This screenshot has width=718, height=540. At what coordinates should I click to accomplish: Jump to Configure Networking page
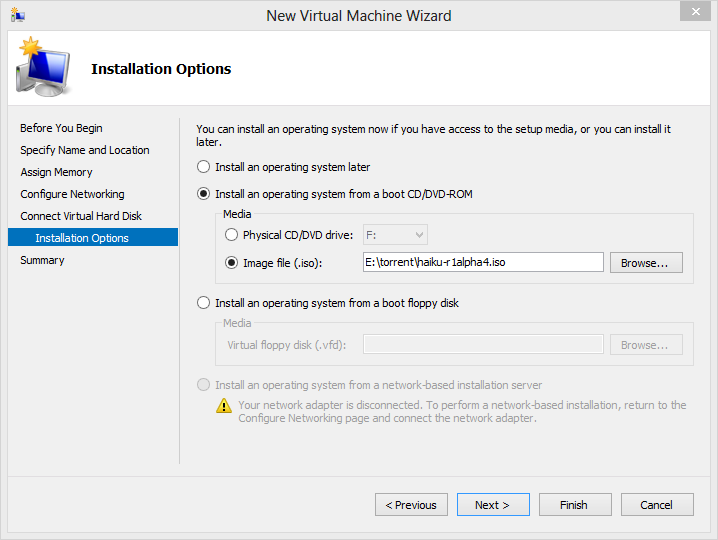(72, 194)
